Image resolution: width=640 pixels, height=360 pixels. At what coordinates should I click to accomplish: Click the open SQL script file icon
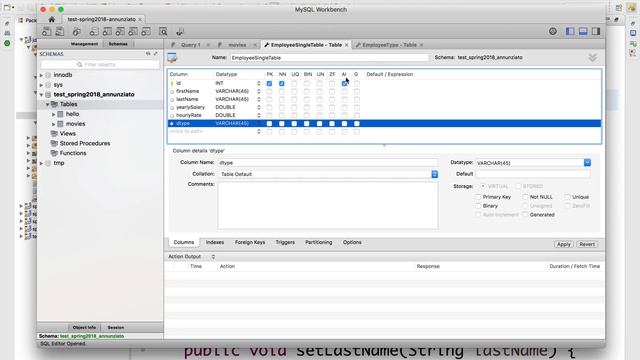pos(60,31)
